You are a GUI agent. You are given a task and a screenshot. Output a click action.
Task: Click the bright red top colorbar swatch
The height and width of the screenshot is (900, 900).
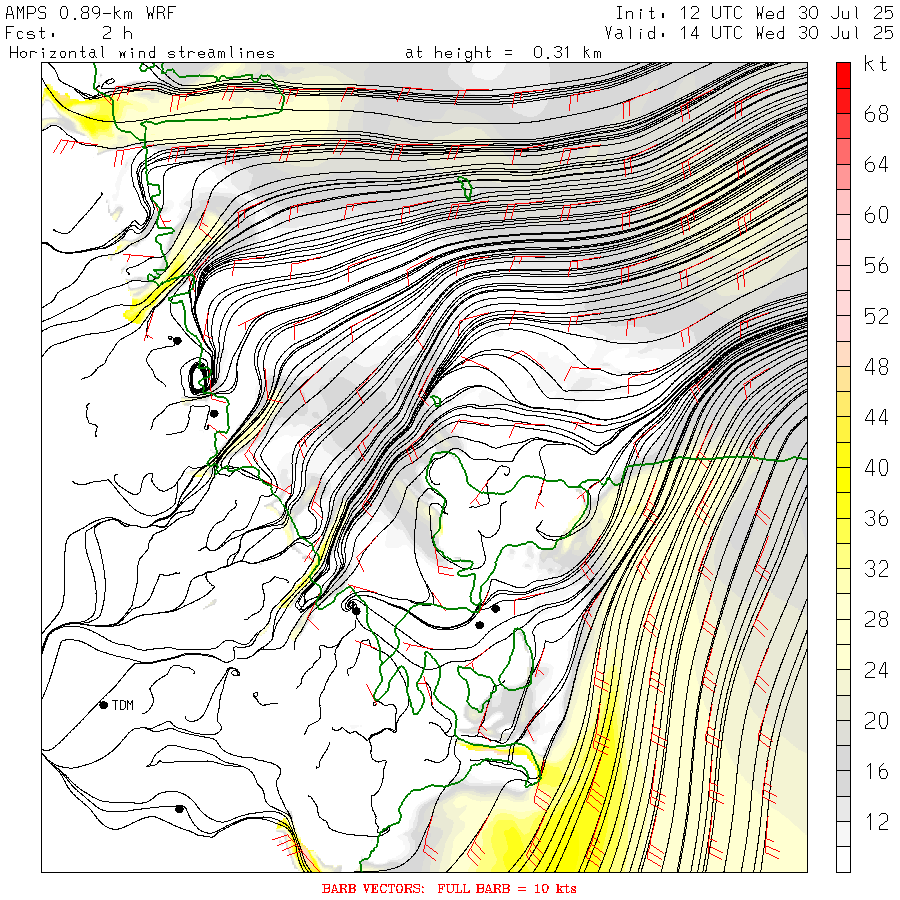[843, 75]
